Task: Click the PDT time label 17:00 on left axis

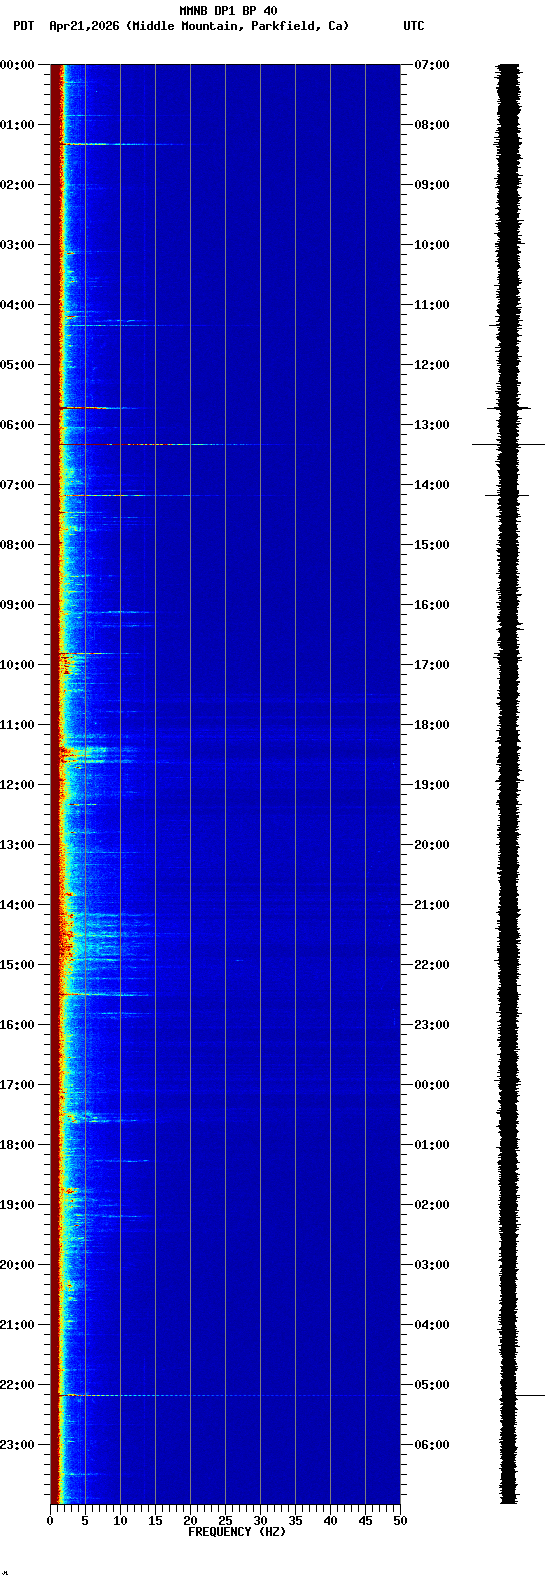Action: (x=18, y=1085)
